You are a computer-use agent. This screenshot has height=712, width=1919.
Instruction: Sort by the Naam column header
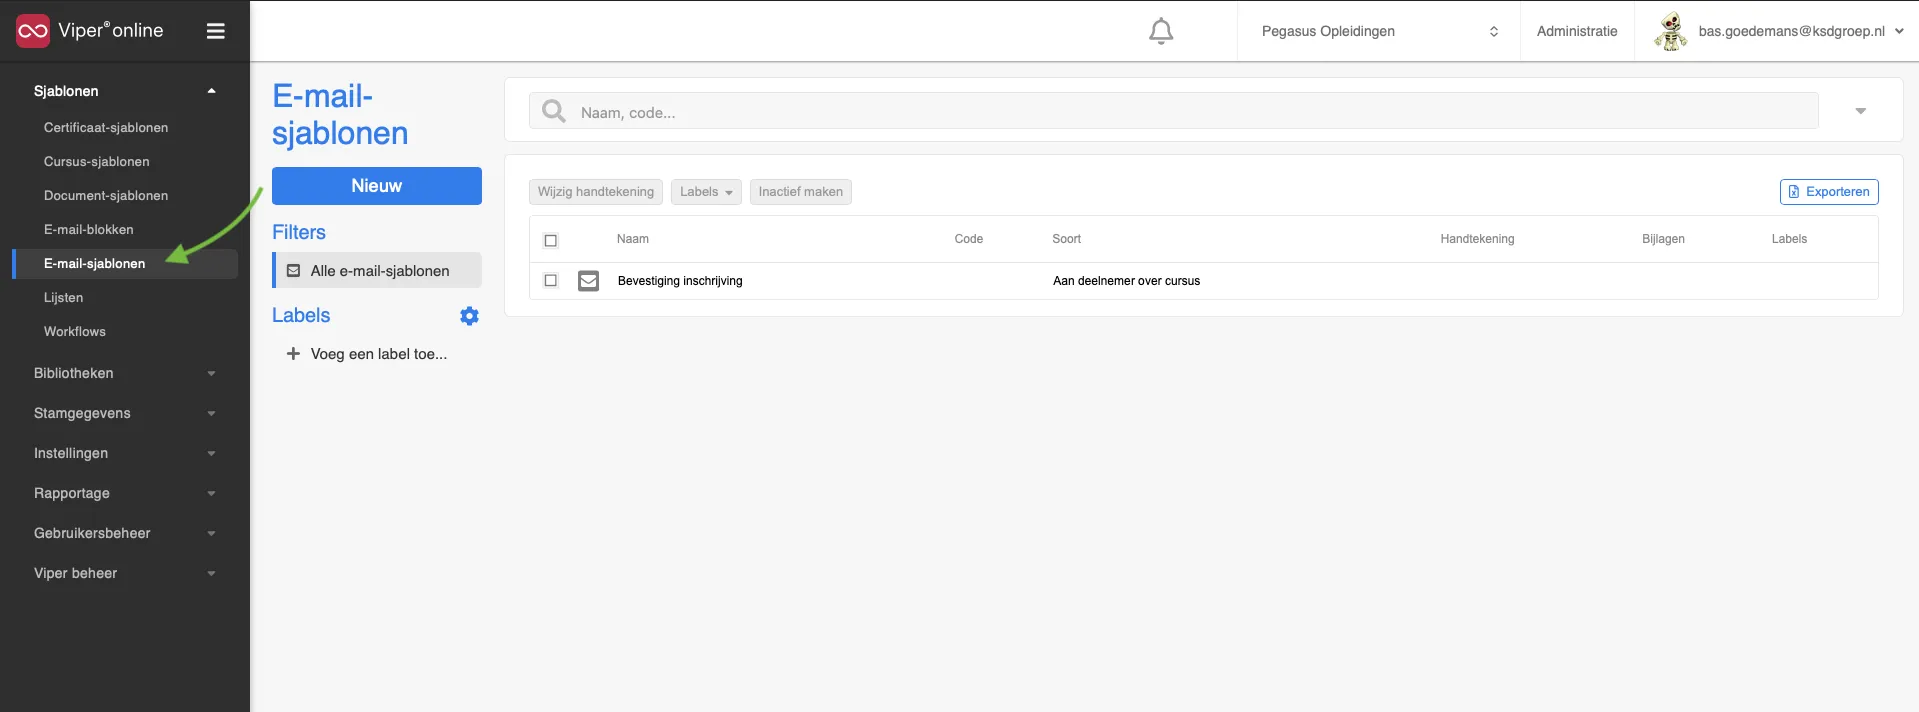click(633, 239)
